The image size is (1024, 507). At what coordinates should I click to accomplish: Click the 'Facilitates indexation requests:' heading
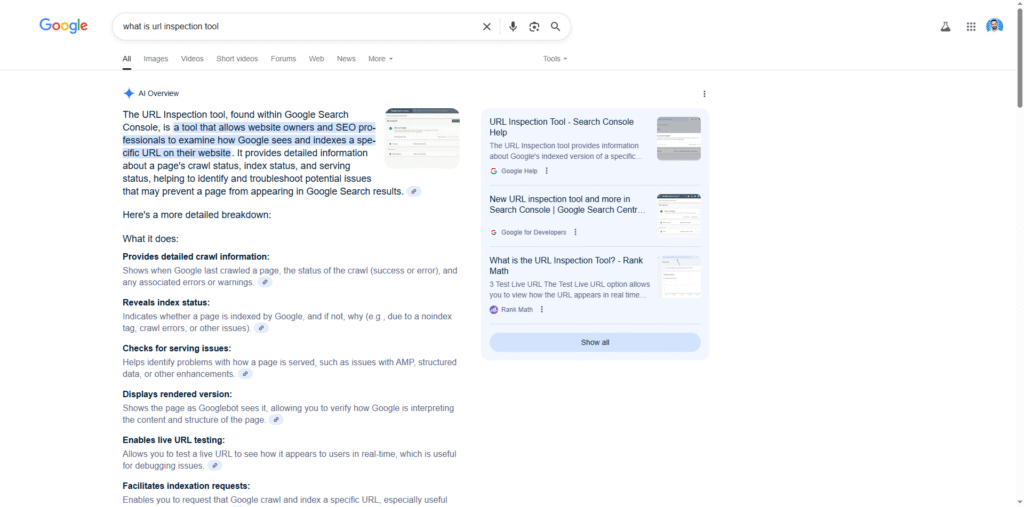click(x=186, y=485)
